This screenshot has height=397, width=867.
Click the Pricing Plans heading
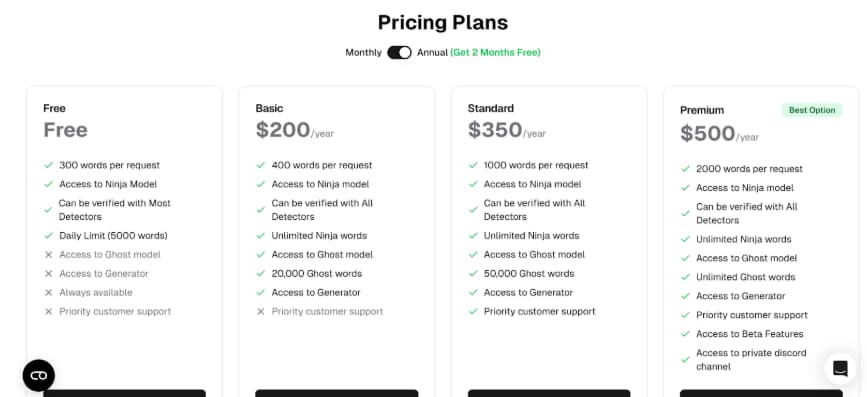pos(443,23)
